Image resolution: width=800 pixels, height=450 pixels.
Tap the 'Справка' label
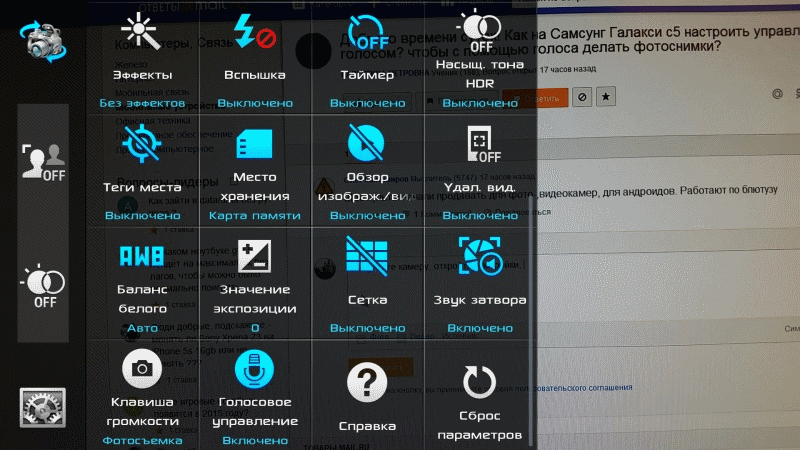click(367, 426)
